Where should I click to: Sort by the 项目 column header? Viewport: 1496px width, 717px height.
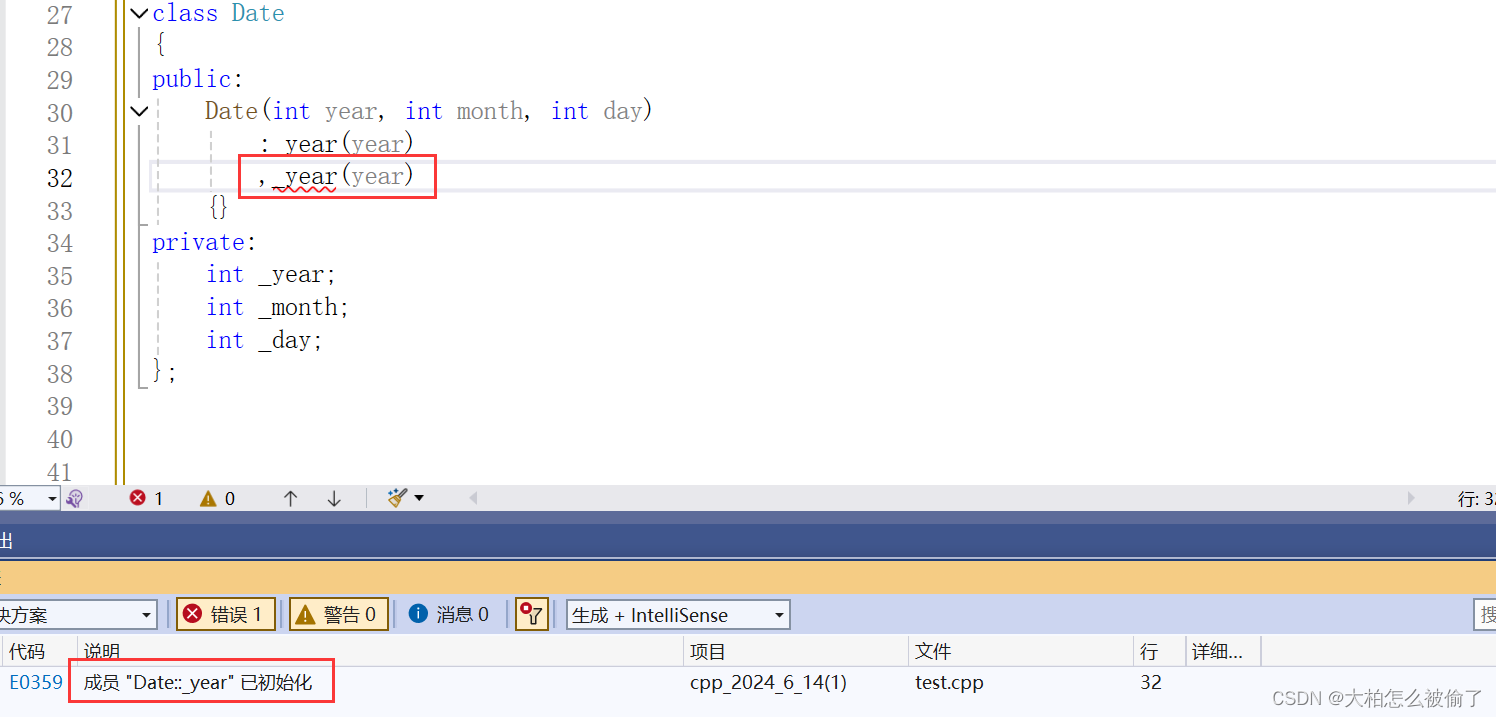[x=796, y=652]
